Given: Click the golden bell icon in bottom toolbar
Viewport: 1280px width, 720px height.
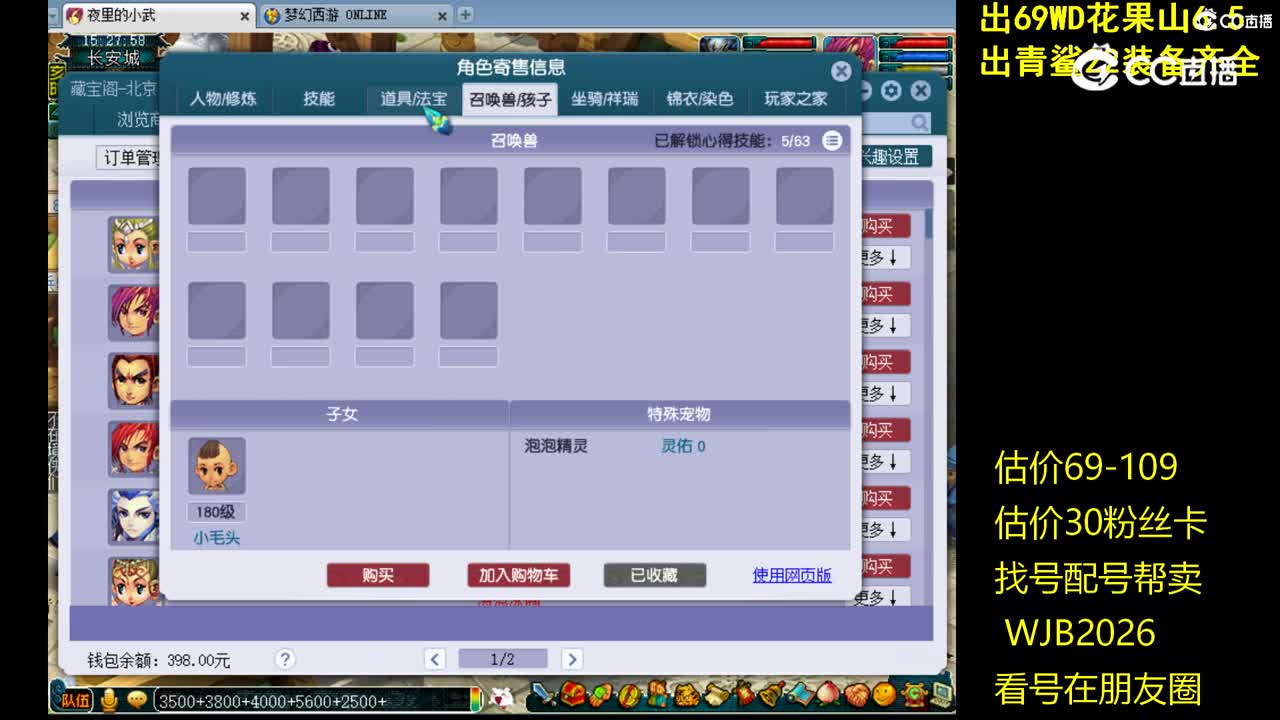Looking at the screenshot, I should coord(772,694).
